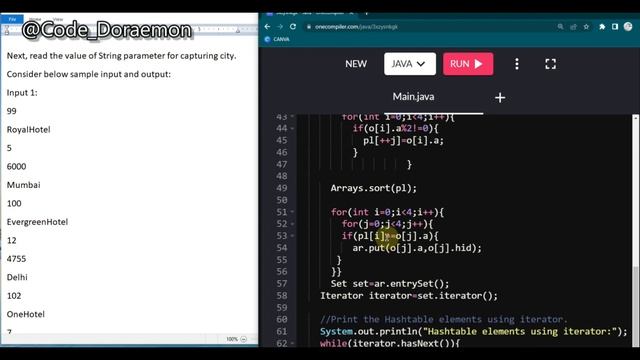This screenshot has width=640, height=360.
Task: Collapse code fold at line 51
Action: point(293,212)
